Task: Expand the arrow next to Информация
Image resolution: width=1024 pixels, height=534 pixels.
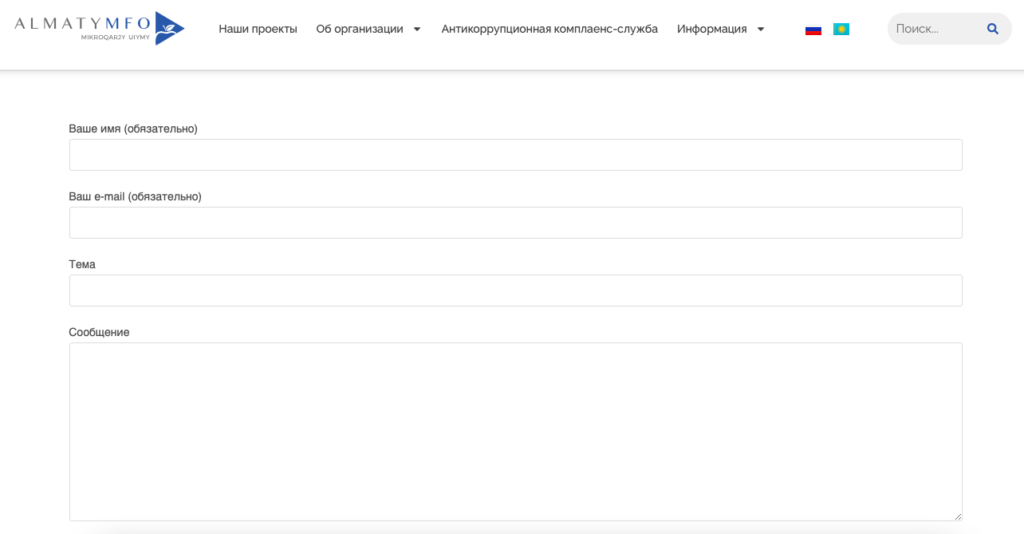Action: 761,29
